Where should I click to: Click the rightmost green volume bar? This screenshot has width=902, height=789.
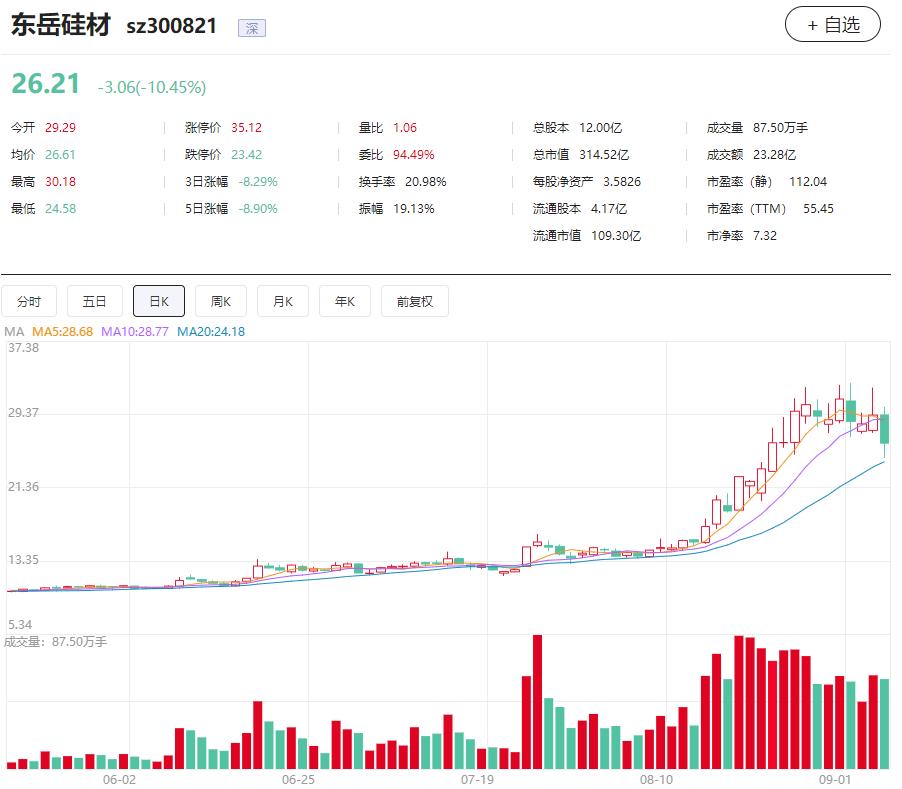pos(885,724)
